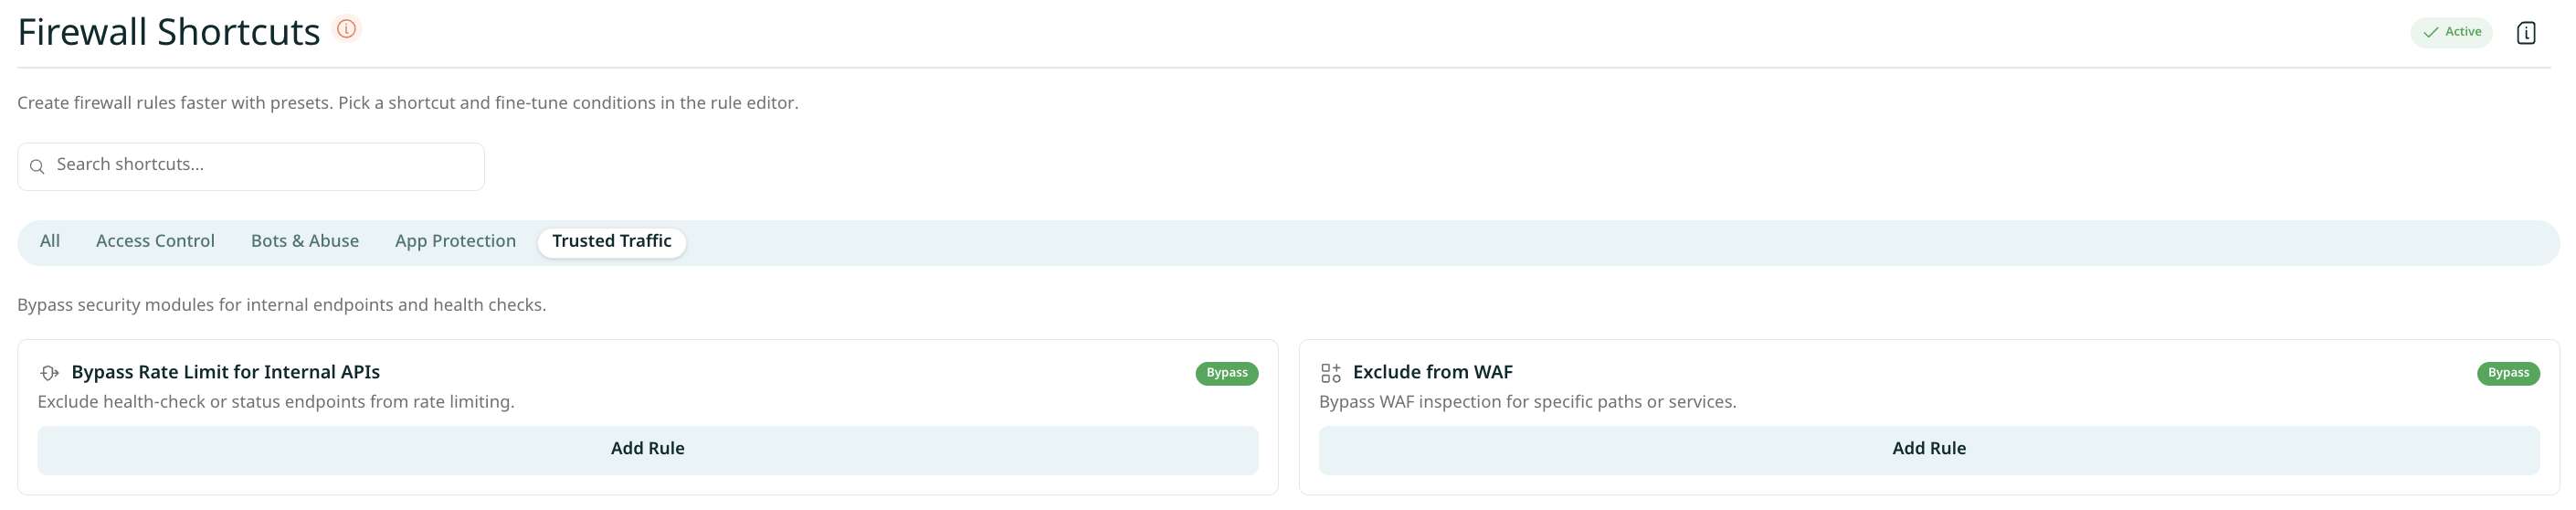The height and width of the screenshot is (510, 2576).
Task: Select the Access Control tab
Action: click(x=155, y=242)
